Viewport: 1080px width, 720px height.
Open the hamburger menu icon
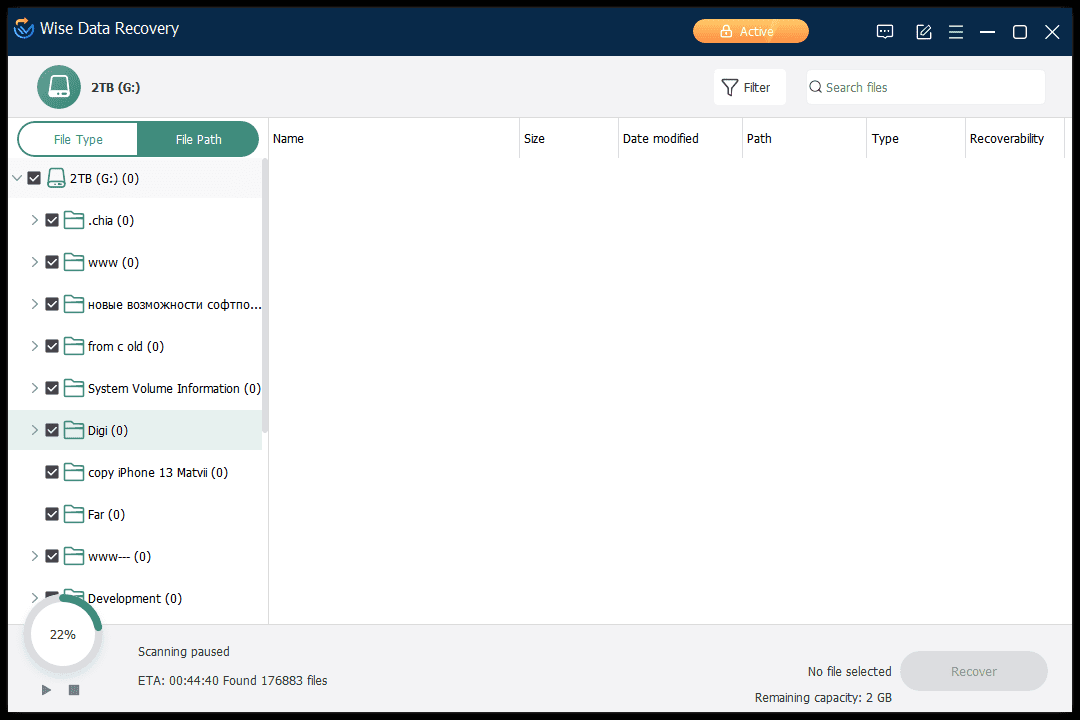956,32
